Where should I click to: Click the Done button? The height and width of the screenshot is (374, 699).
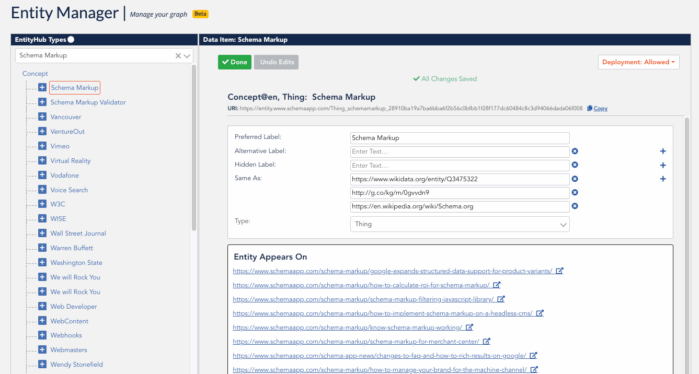pos(234,62)
